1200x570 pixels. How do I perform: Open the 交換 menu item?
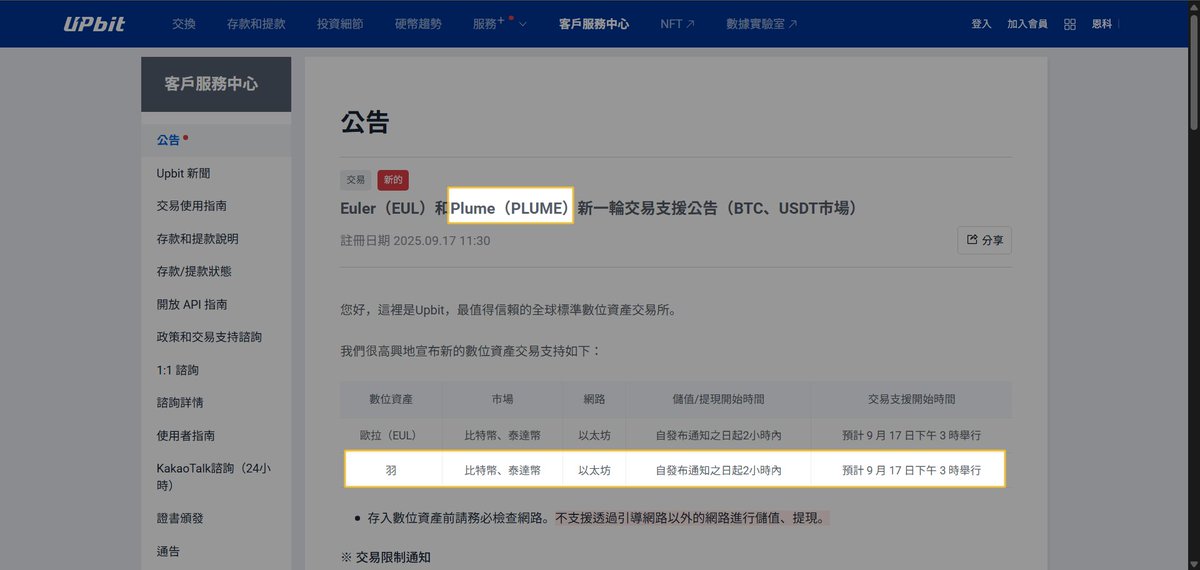coord(184,23)
